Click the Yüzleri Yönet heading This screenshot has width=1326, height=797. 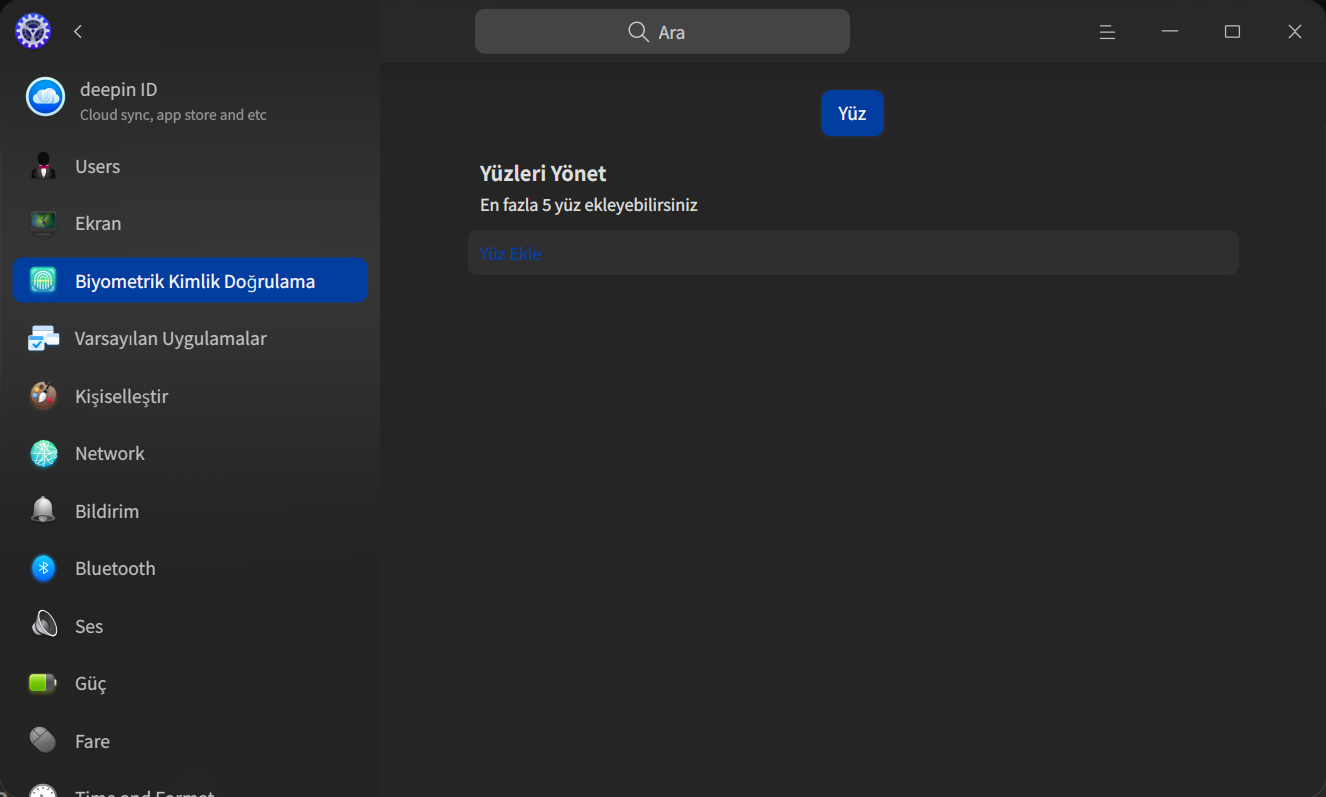click(x=543, y=173)
